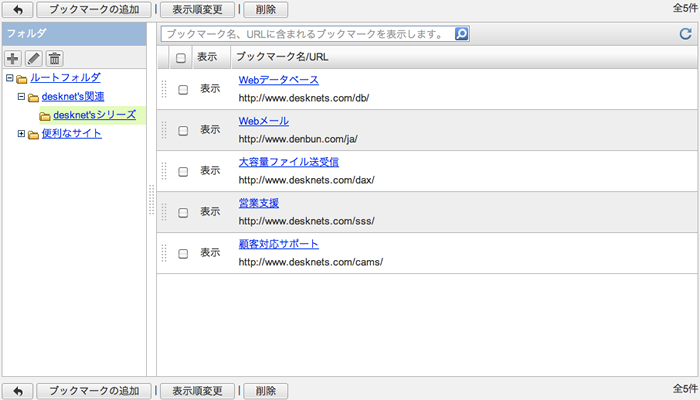Screen dimensions: 700x400
Task: Click the splitter handle between panes
Action: (152, 200)
